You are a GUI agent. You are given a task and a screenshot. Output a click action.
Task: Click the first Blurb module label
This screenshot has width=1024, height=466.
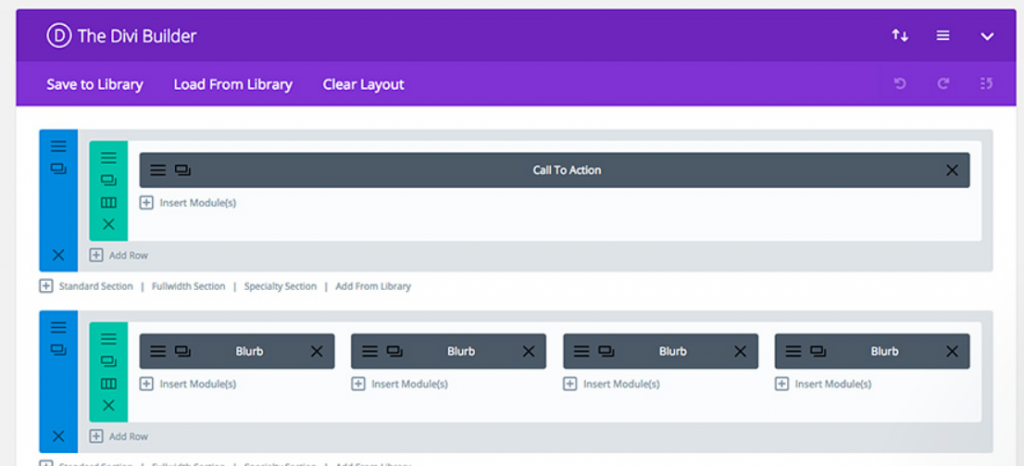tap(249, 352)
